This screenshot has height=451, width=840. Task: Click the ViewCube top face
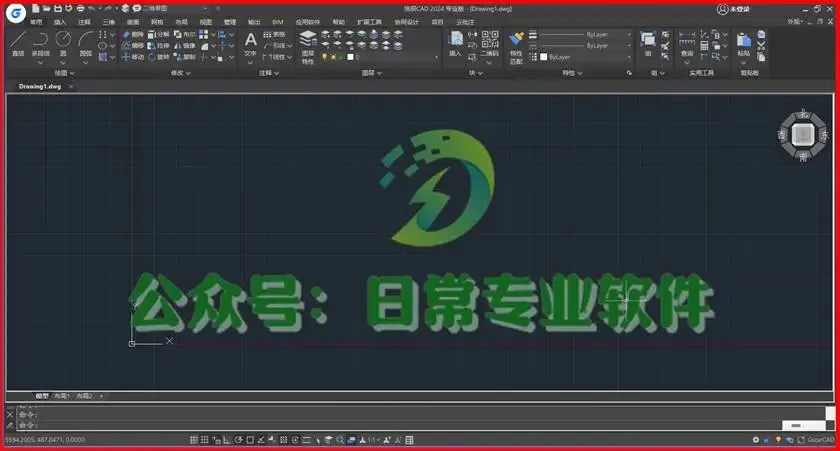[802, 134]
